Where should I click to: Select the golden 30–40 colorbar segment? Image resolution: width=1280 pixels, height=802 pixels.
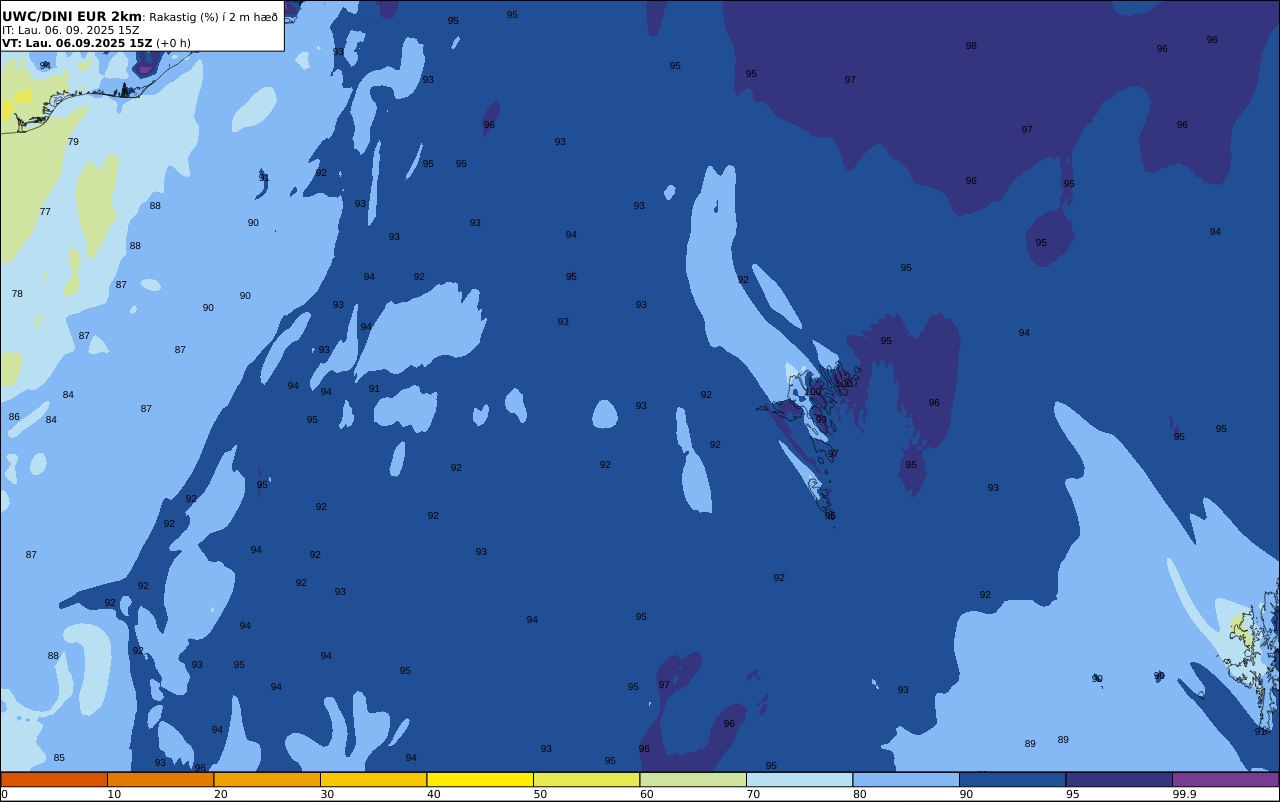pos(373,779)
